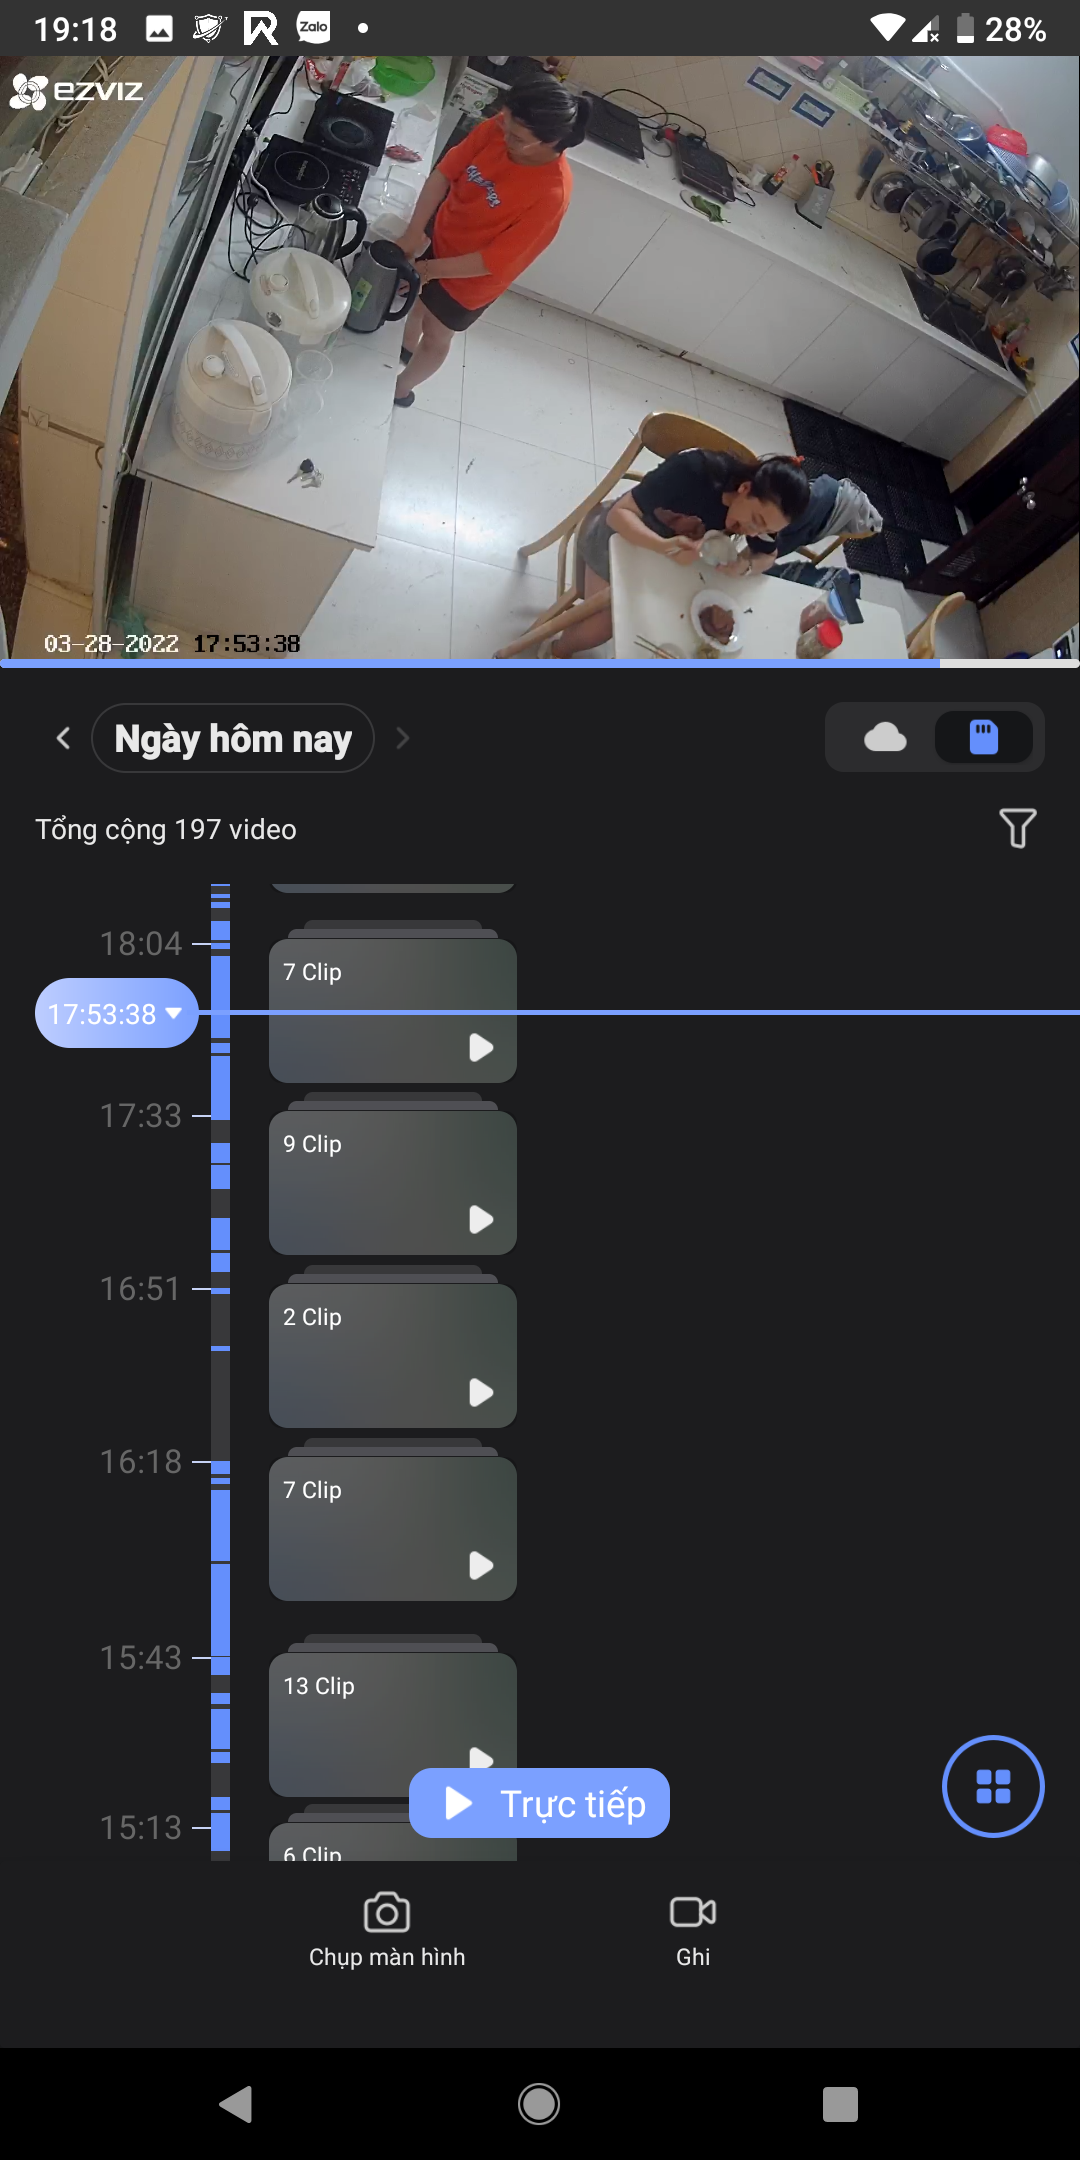Go to next day with right chevron
The image size is (1080, 2160).
click(402, 738)
